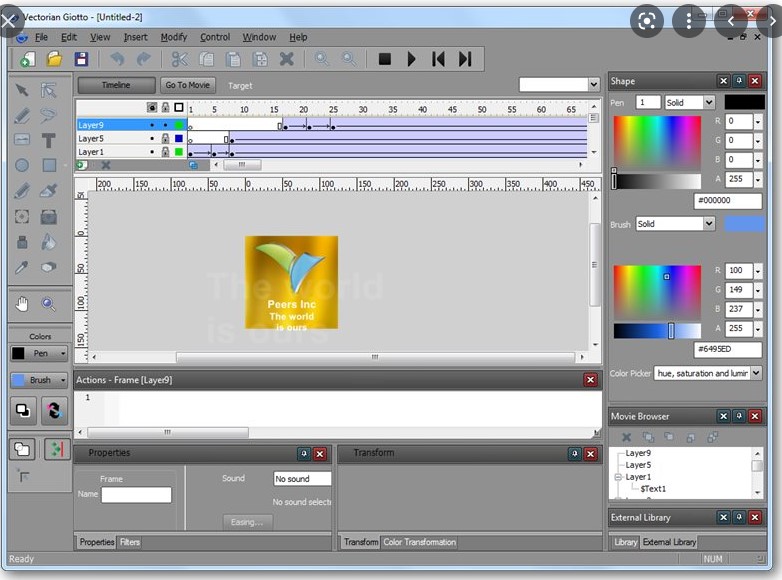
Task: Toggle outline color box for Layer5
Action: (x=179, y=138)
